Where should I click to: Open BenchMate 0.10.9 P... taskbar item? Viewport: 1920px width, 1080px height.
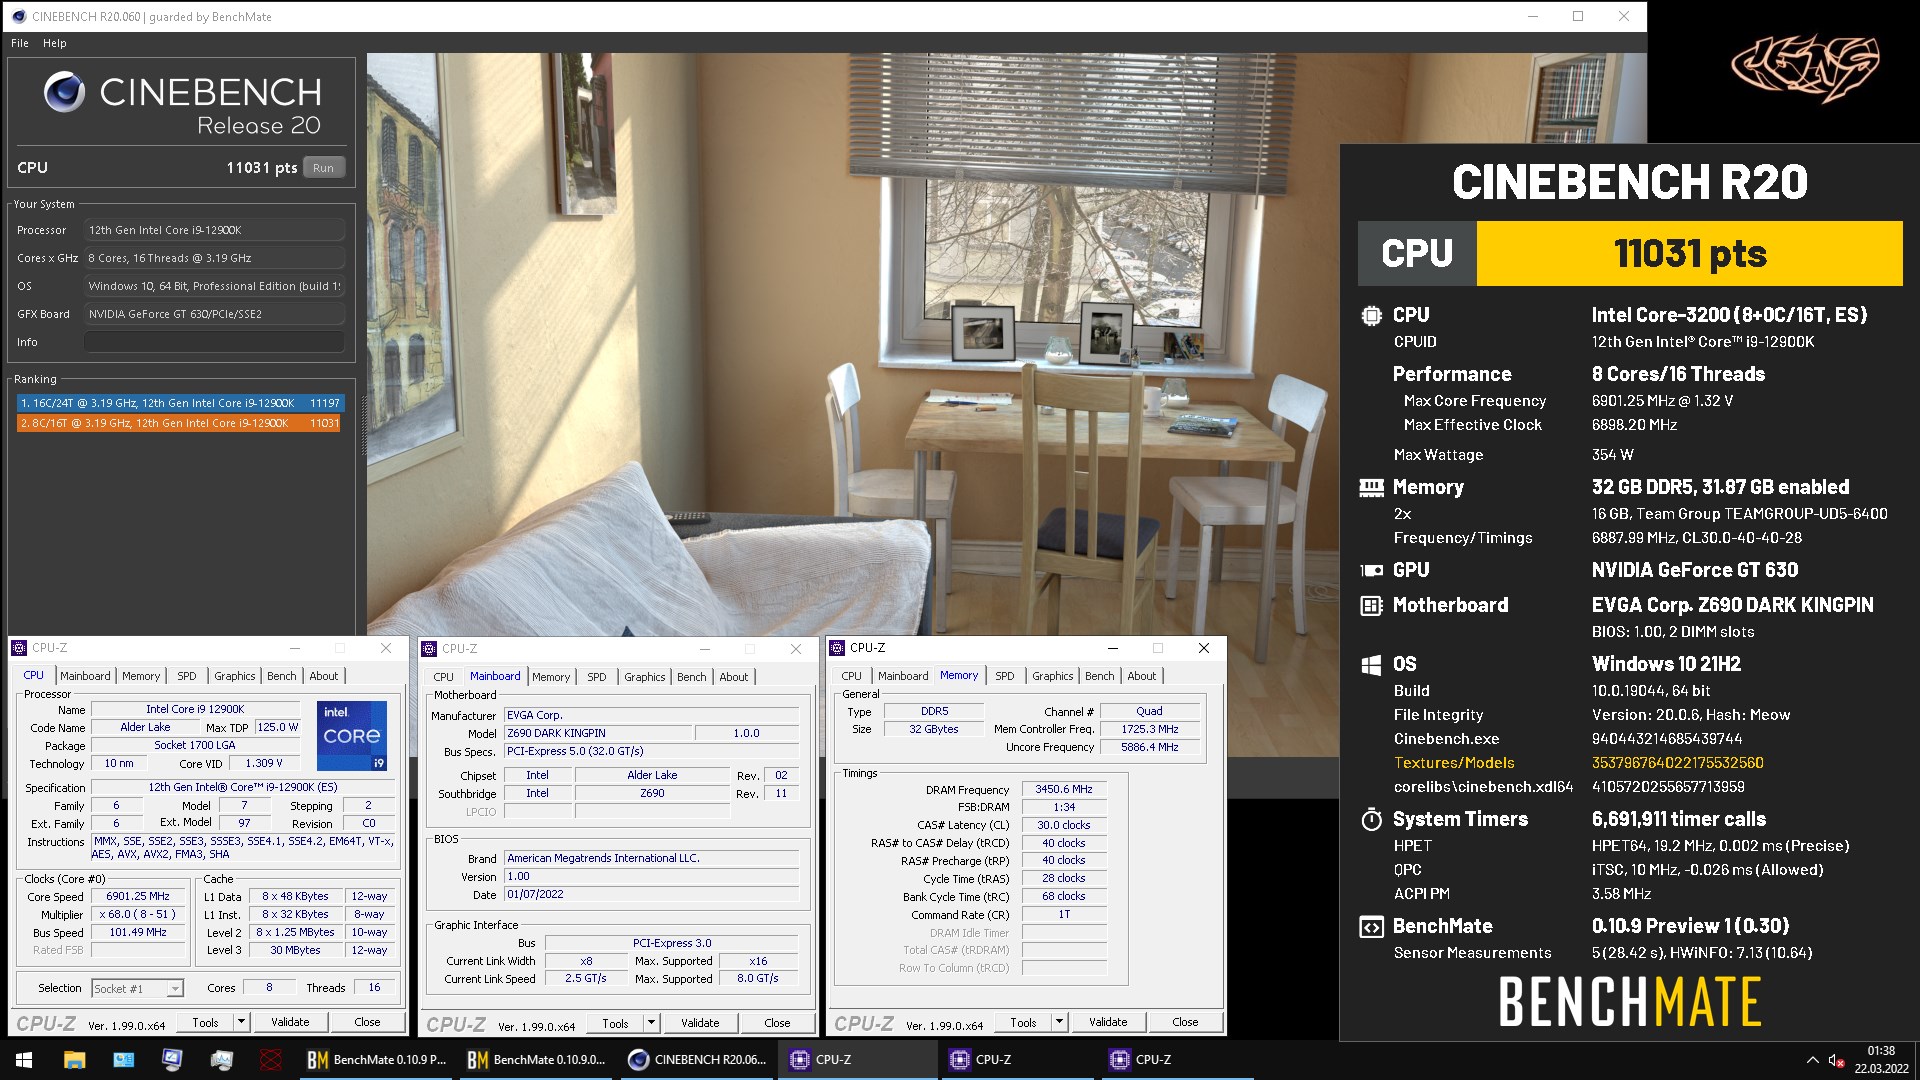375,1060
